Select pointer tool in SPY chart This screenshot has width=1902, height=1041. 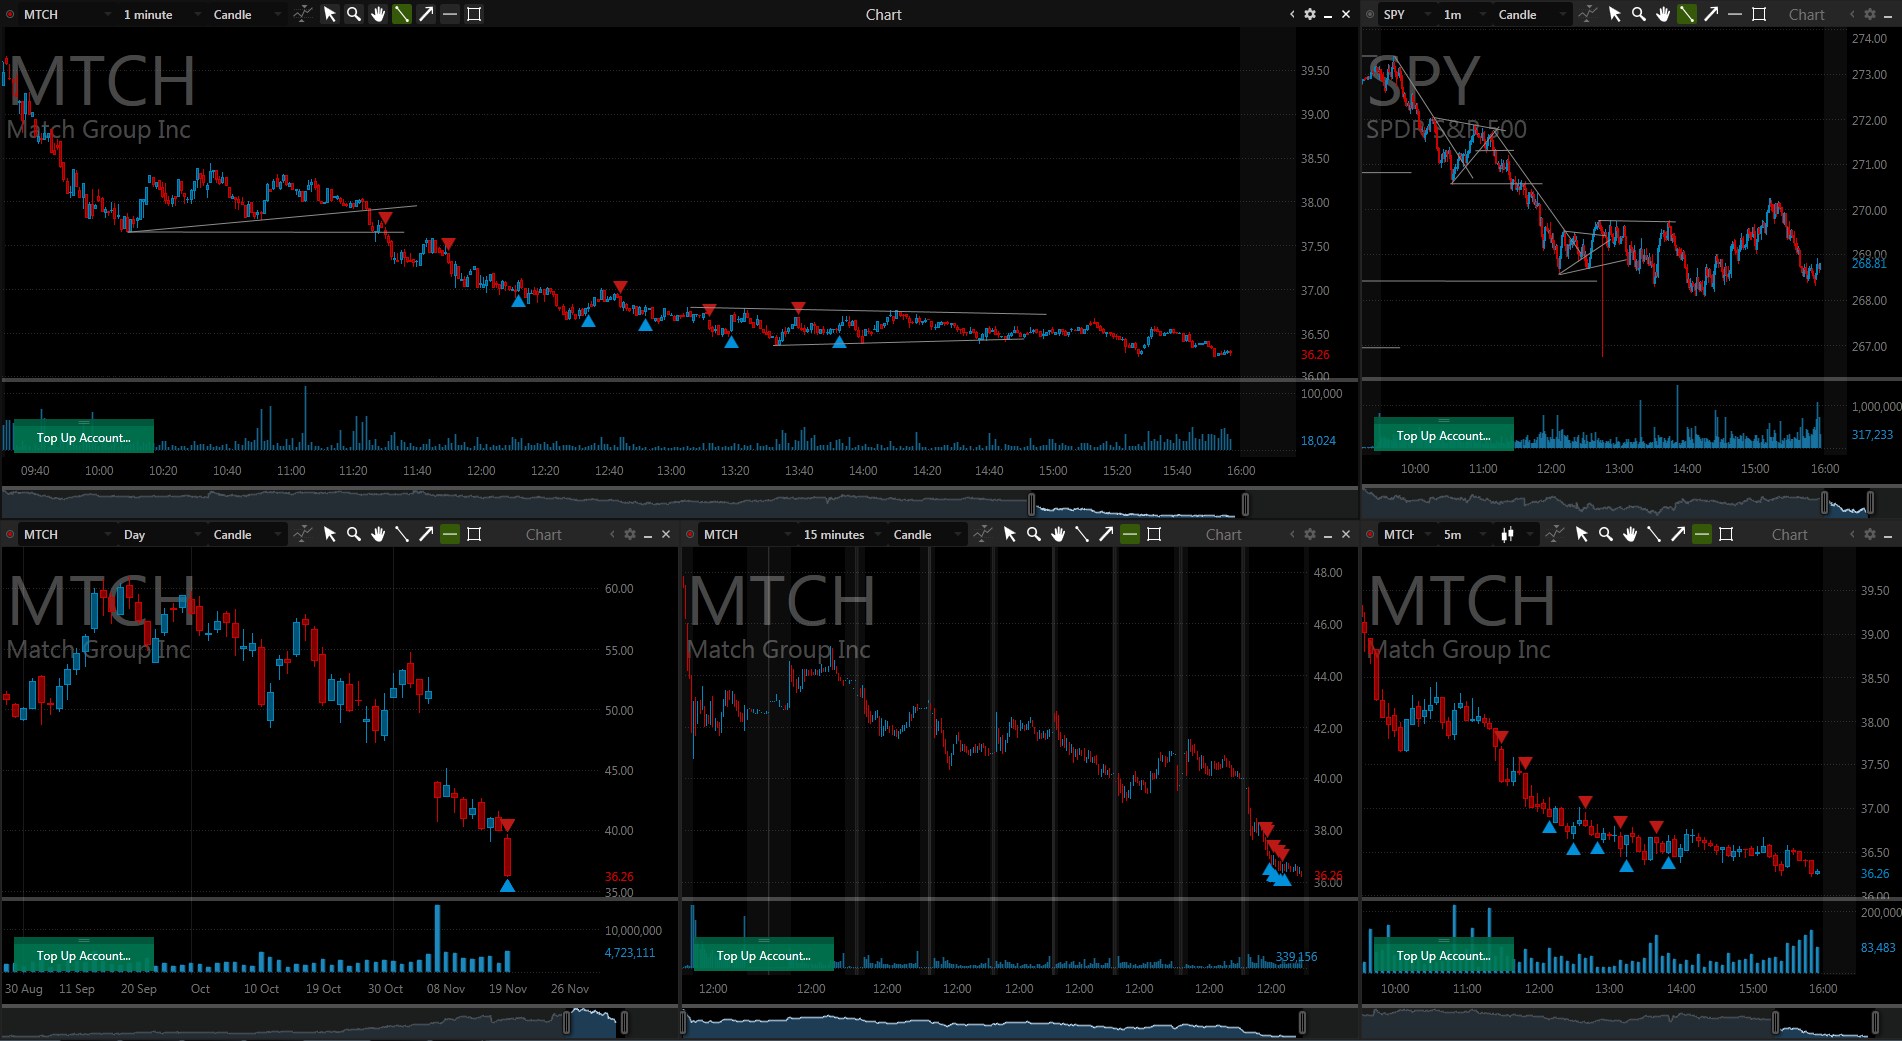point(1615,14)
